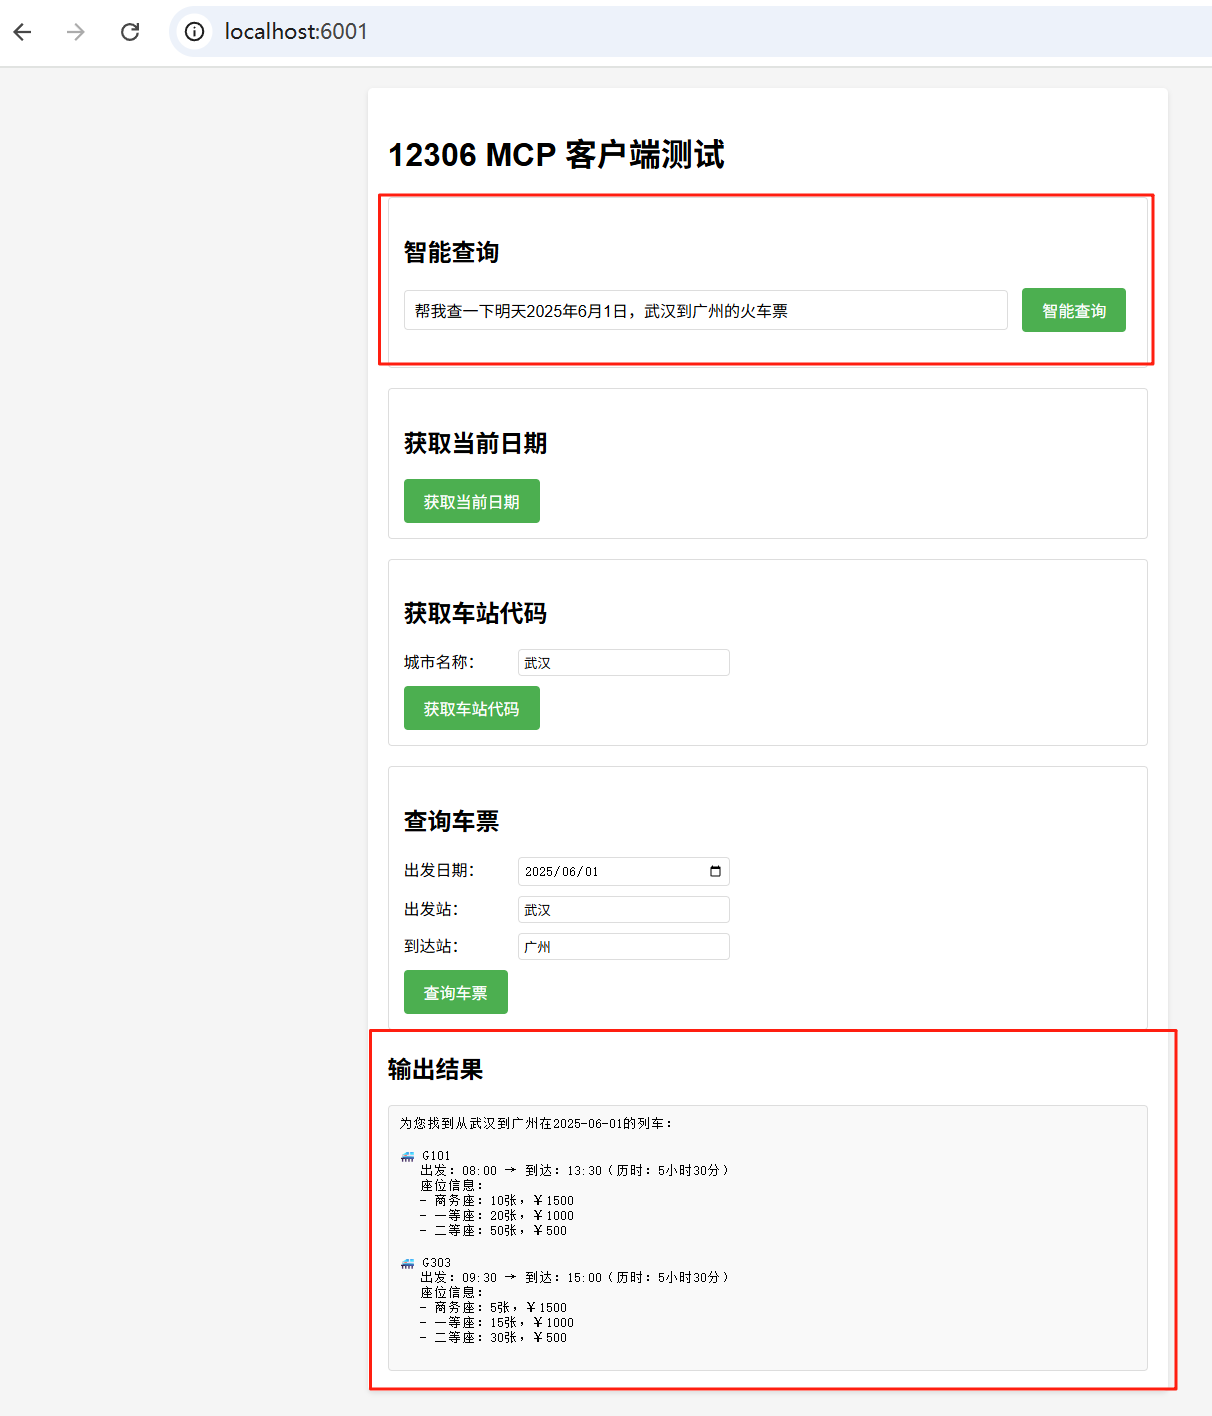Click the 出发日期 label
The image size is (1212, 1416).
[x=439, y=870]
